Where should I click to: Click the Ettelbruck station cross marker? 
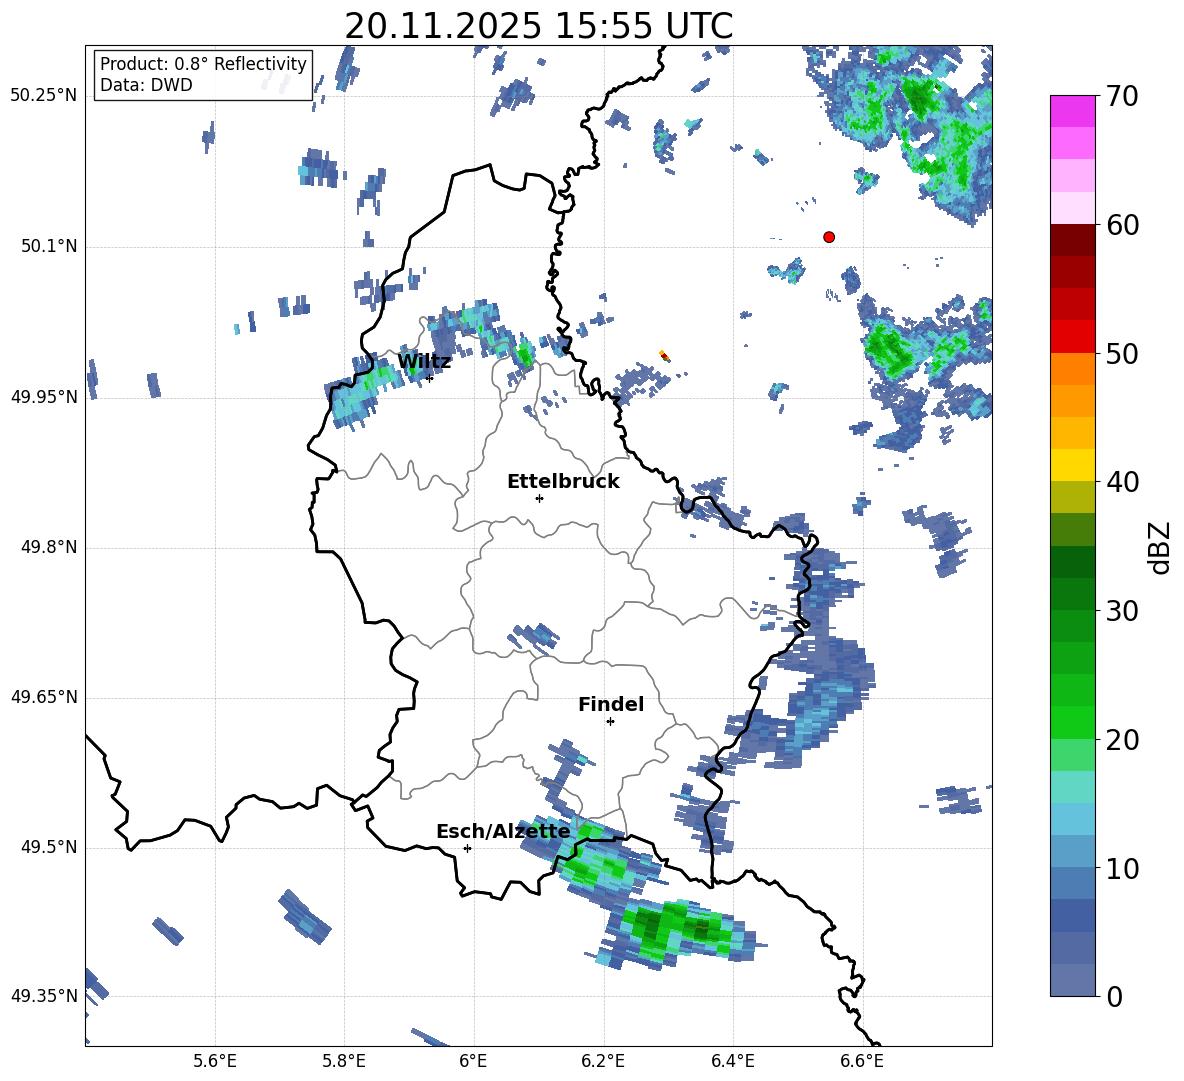pos(539,498)
